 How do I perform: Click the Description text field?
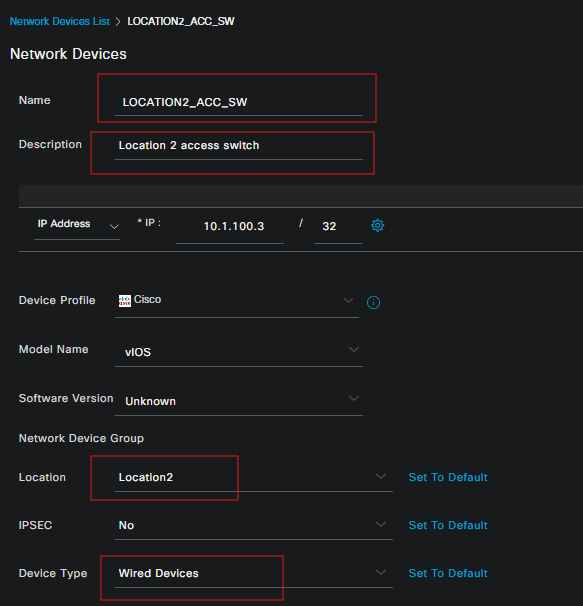click(x=239, y=146)
